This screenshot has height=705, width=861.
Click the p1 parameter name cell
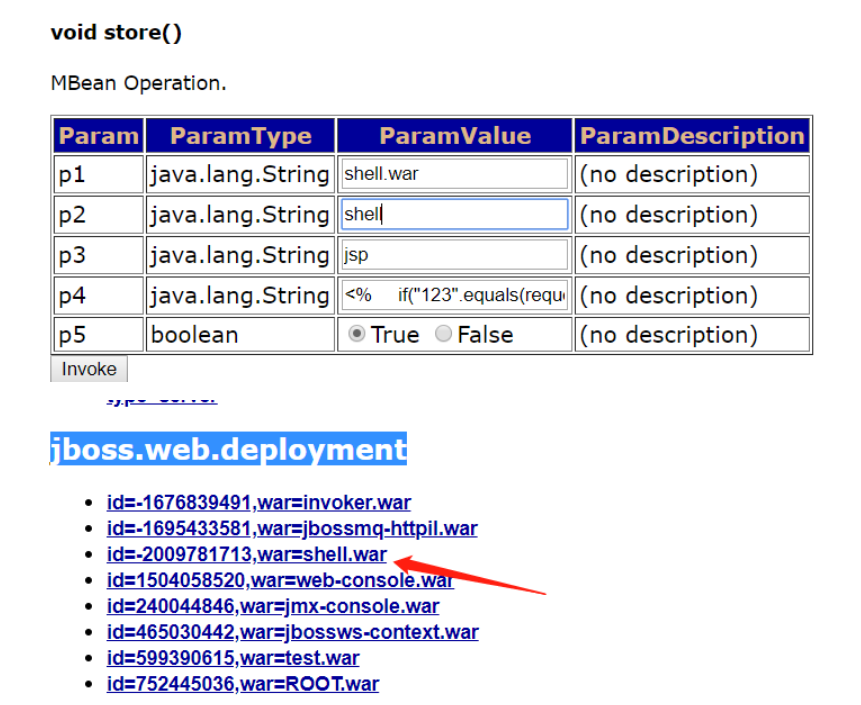click(x=99, y=174)
